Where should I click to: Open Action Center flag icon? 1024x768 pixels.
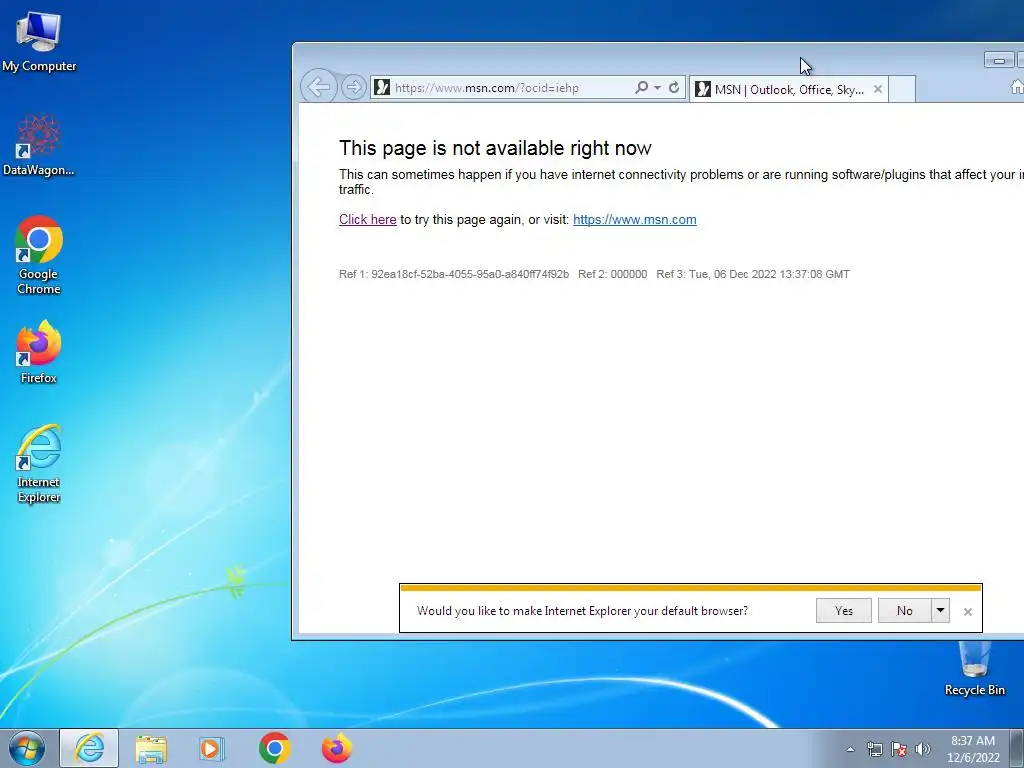pos(899,749)
